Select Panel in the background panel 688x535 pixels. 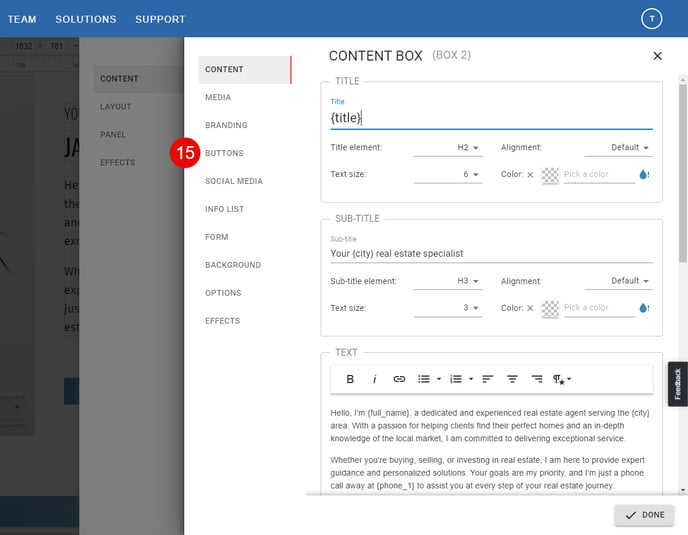point(113,134)
